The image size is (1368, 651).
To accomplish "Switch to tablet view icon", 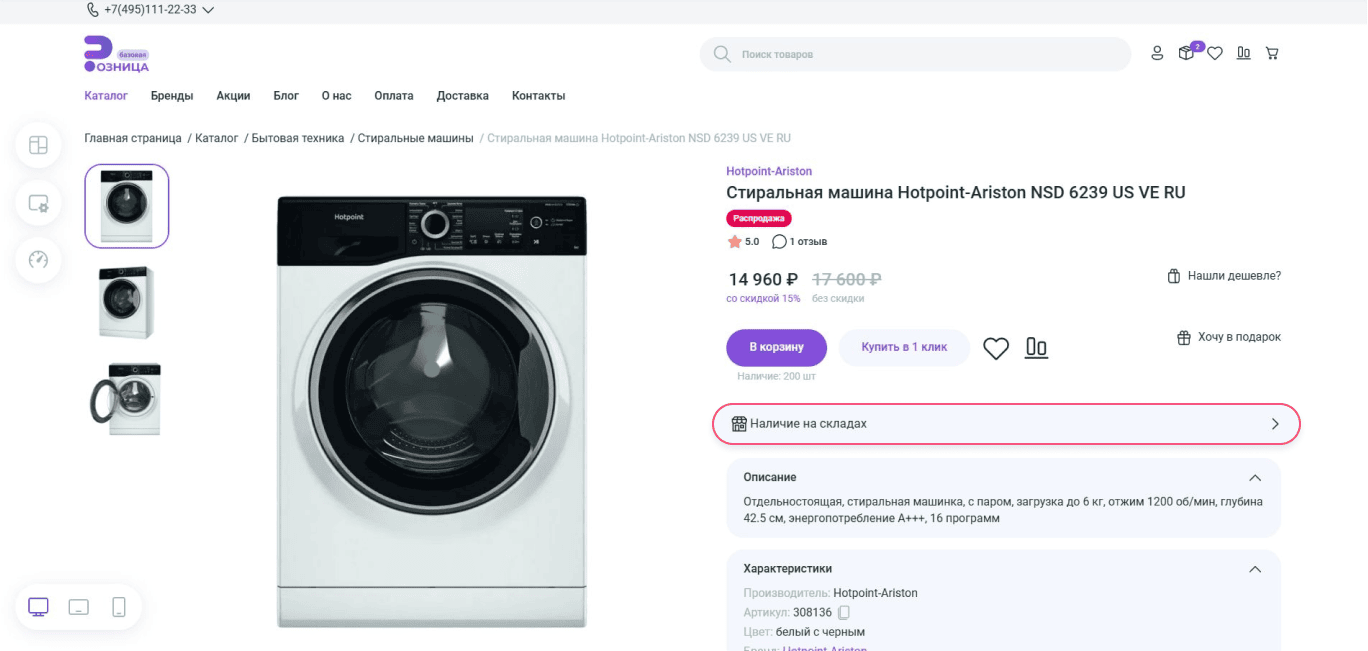I will pos(79,607).
